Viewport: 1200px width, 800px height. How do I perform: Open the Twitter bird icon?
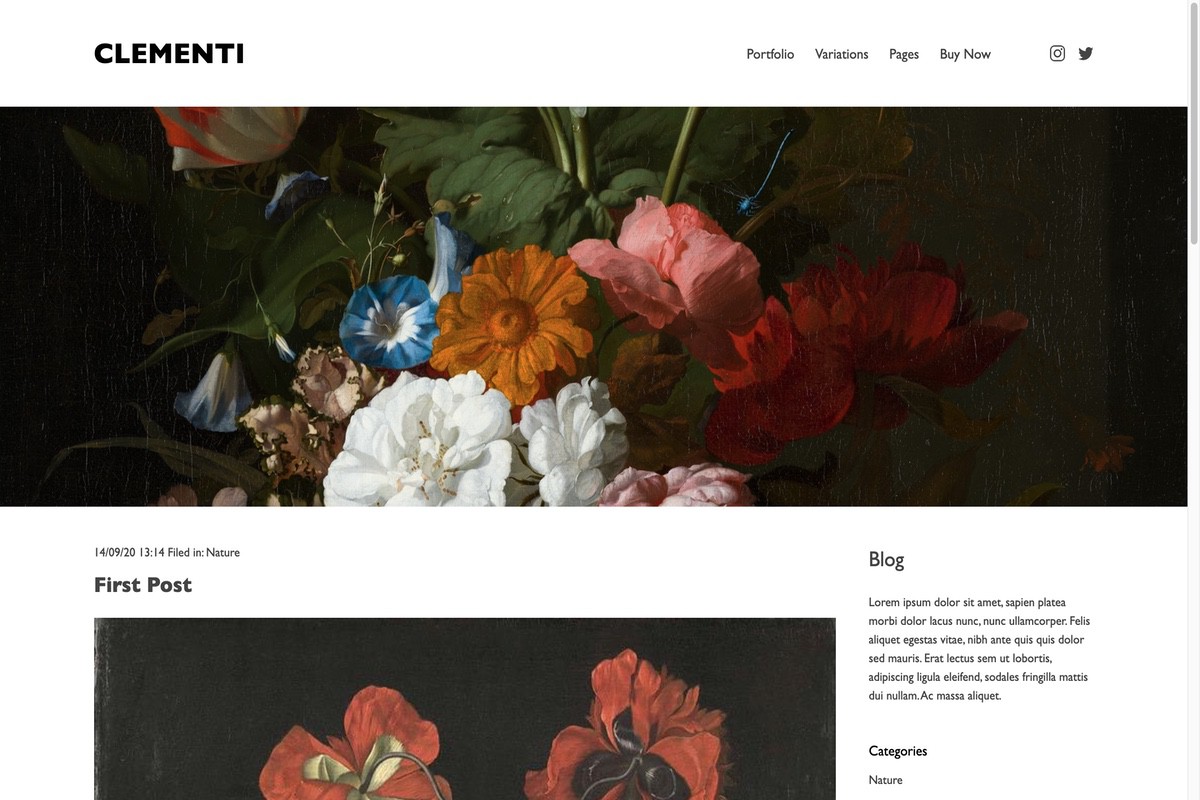click(1086, 54)
